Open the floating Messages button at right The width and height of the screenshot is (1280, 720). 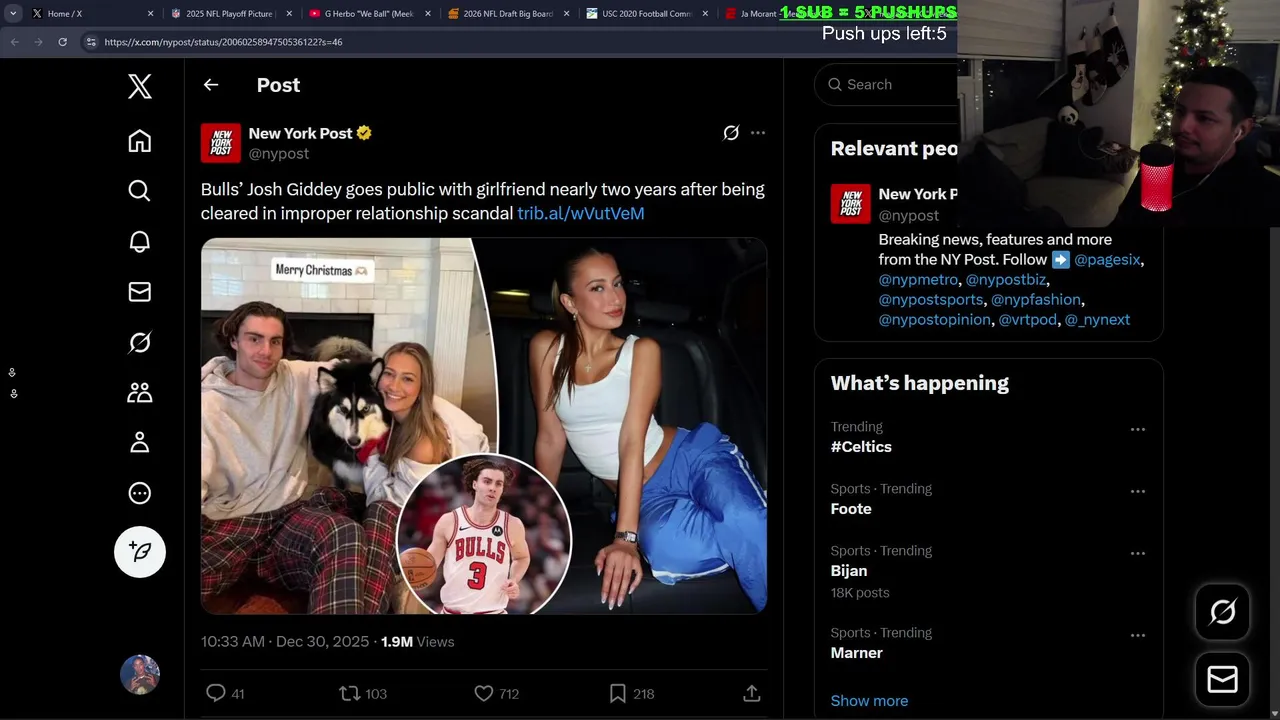[1223, 680]
